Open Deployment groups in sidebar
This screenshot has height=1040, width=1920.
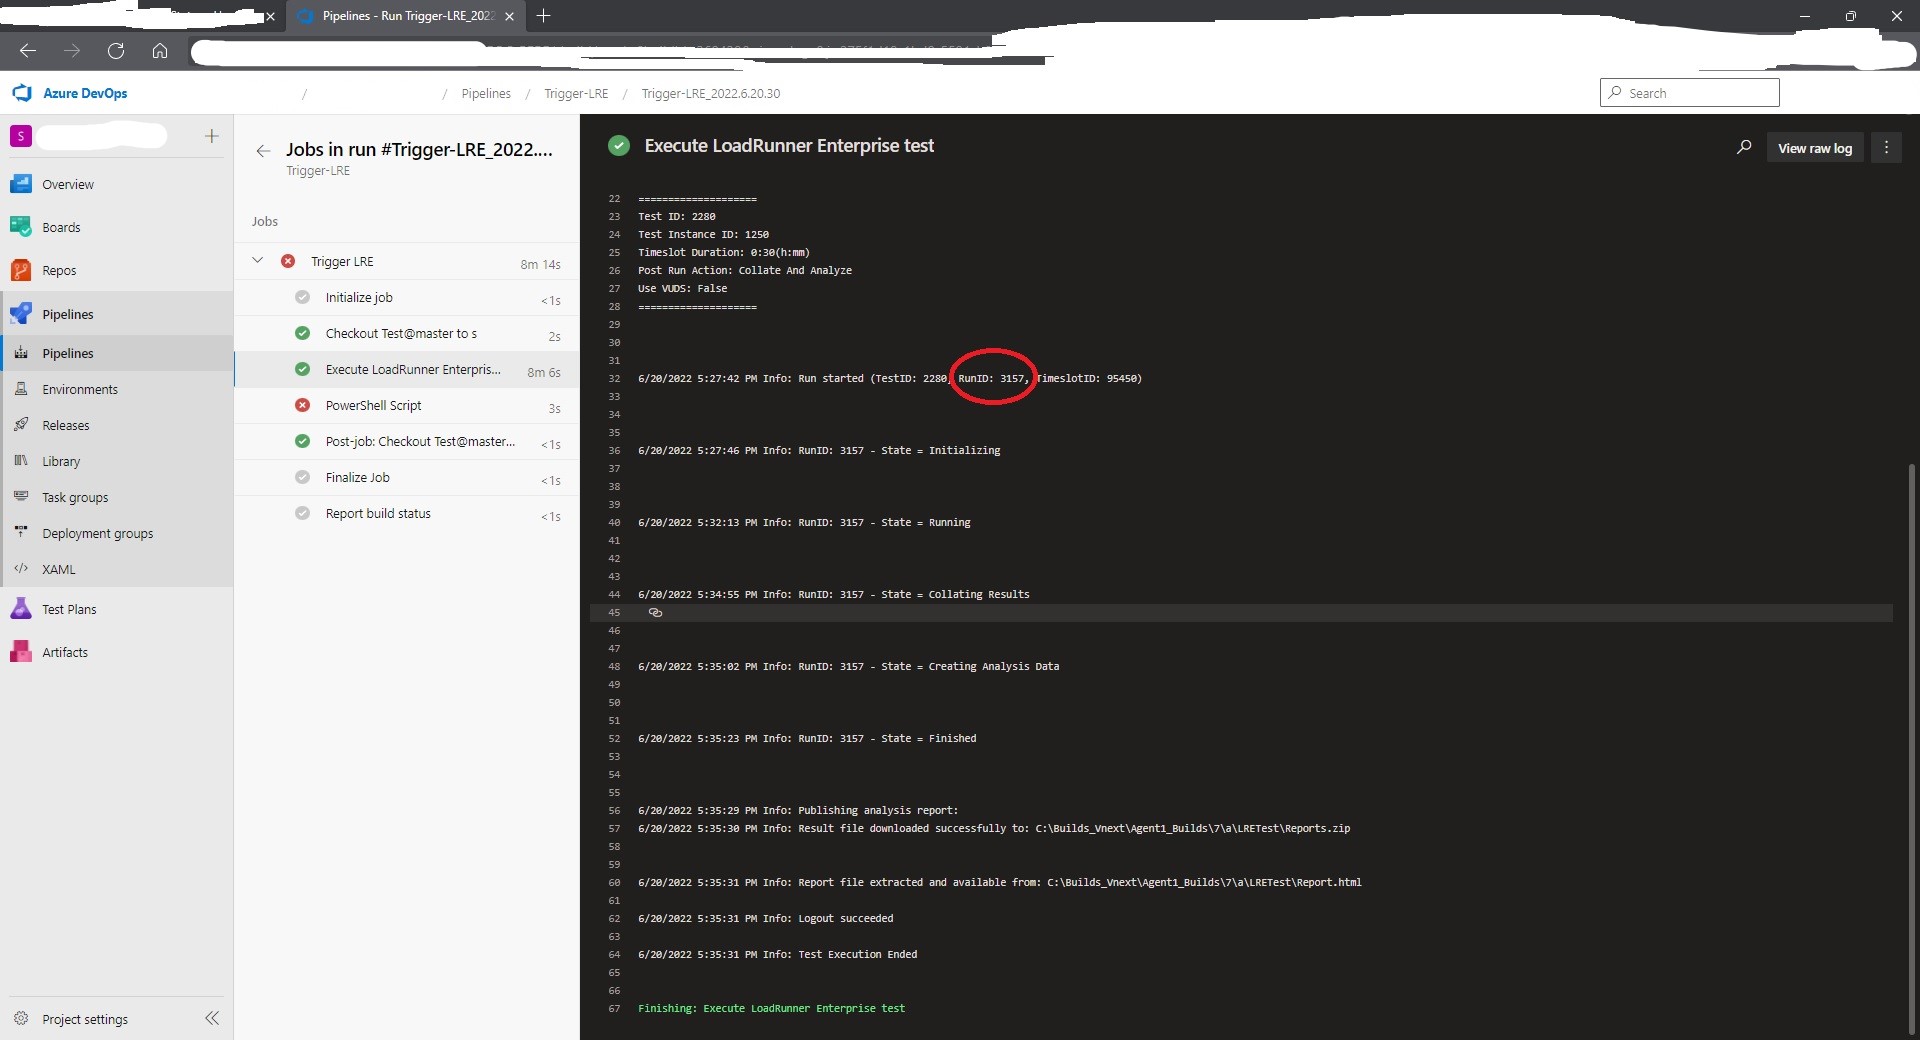(117, 533)
